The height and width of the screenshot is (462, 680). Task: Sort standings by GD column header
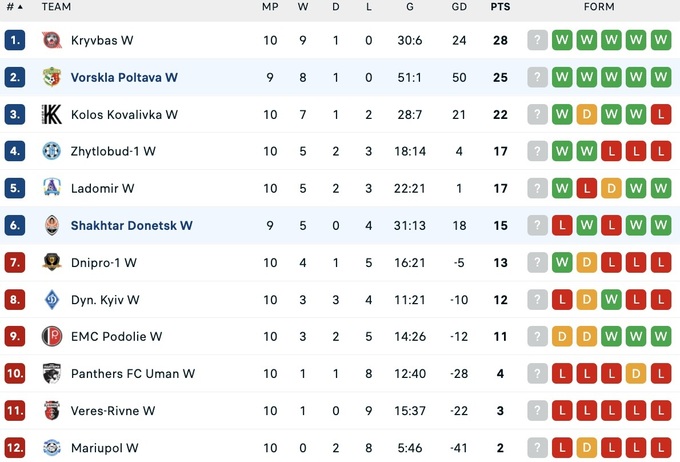(x=459, y=7)
